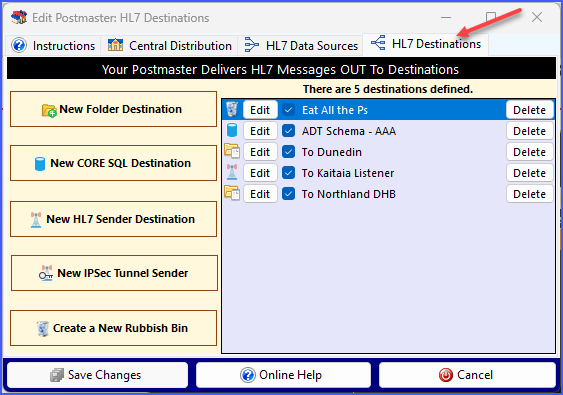563x395 pixels.
Task: Delete the To Kaitaia Listener destination
Action: pyautogui.click(x=530, y=173)
